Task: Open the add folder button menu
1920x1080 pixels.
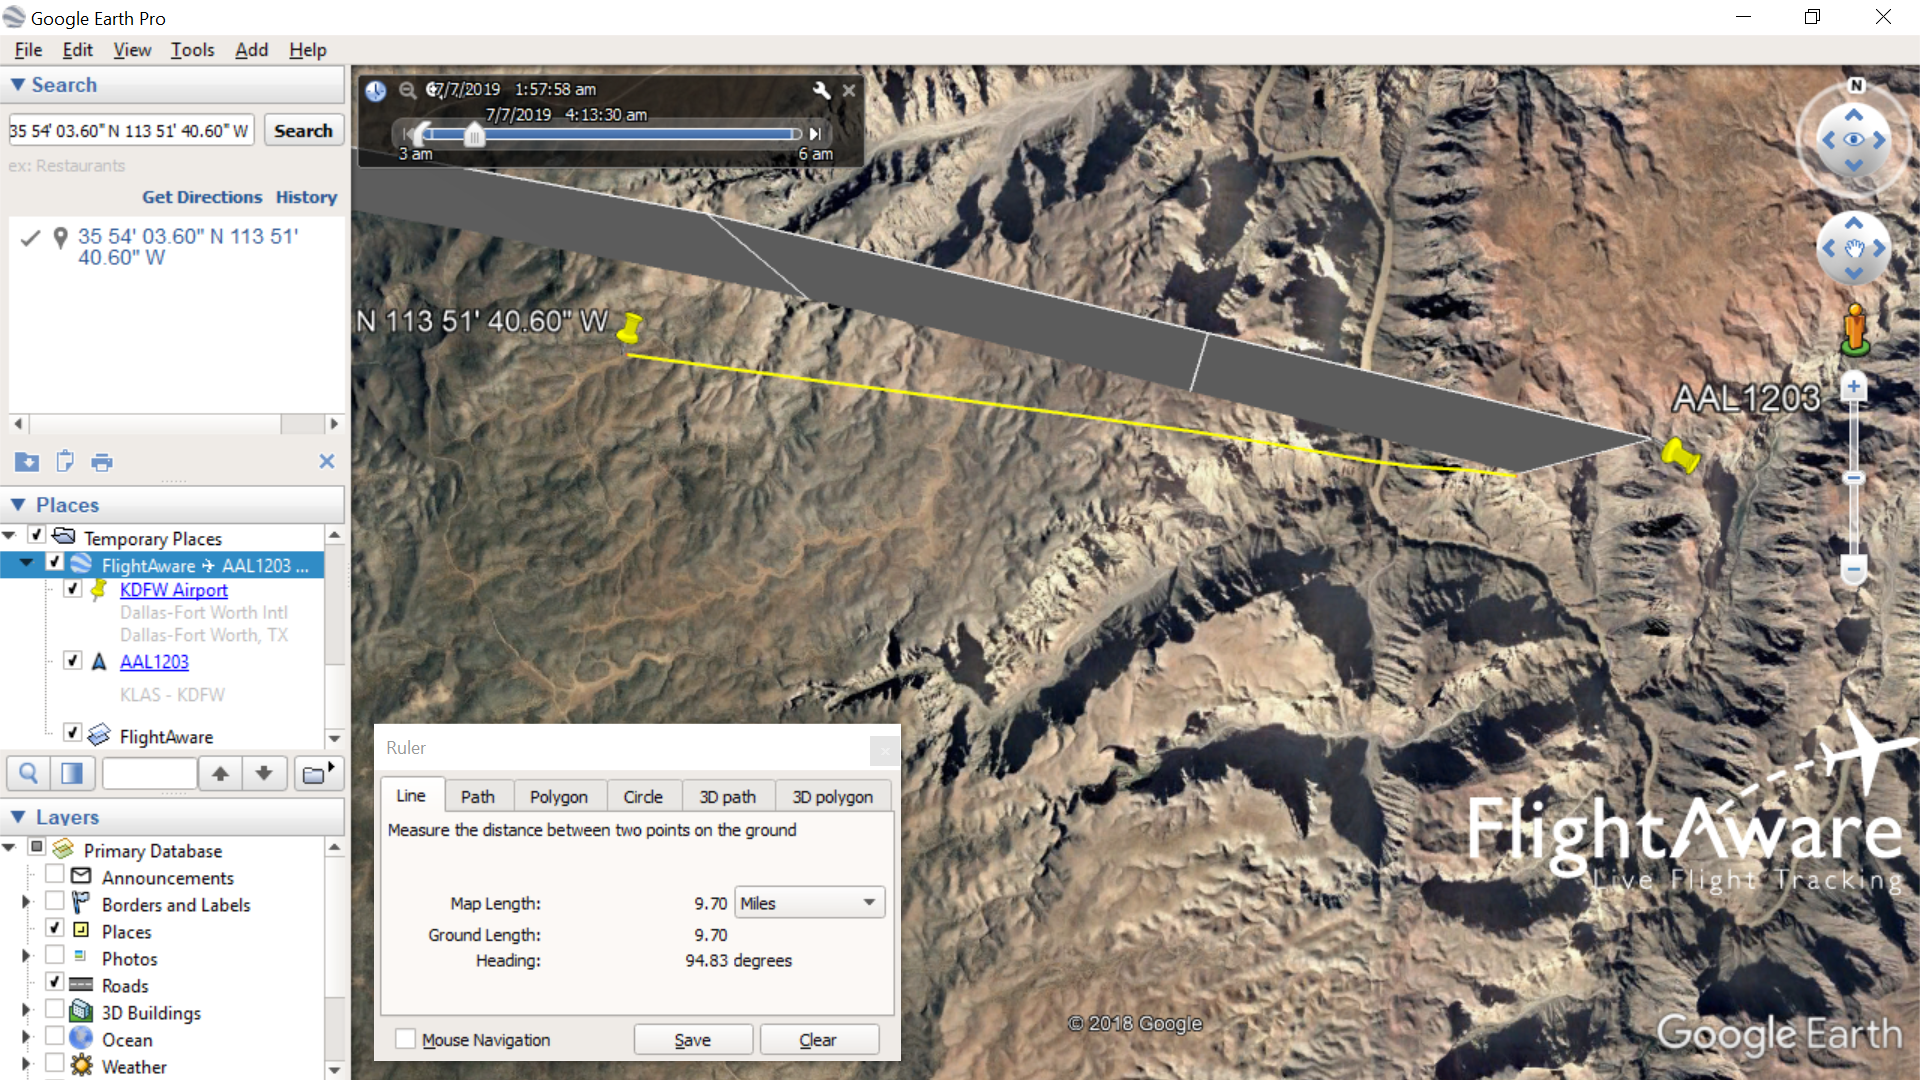Action: [318, 773]
